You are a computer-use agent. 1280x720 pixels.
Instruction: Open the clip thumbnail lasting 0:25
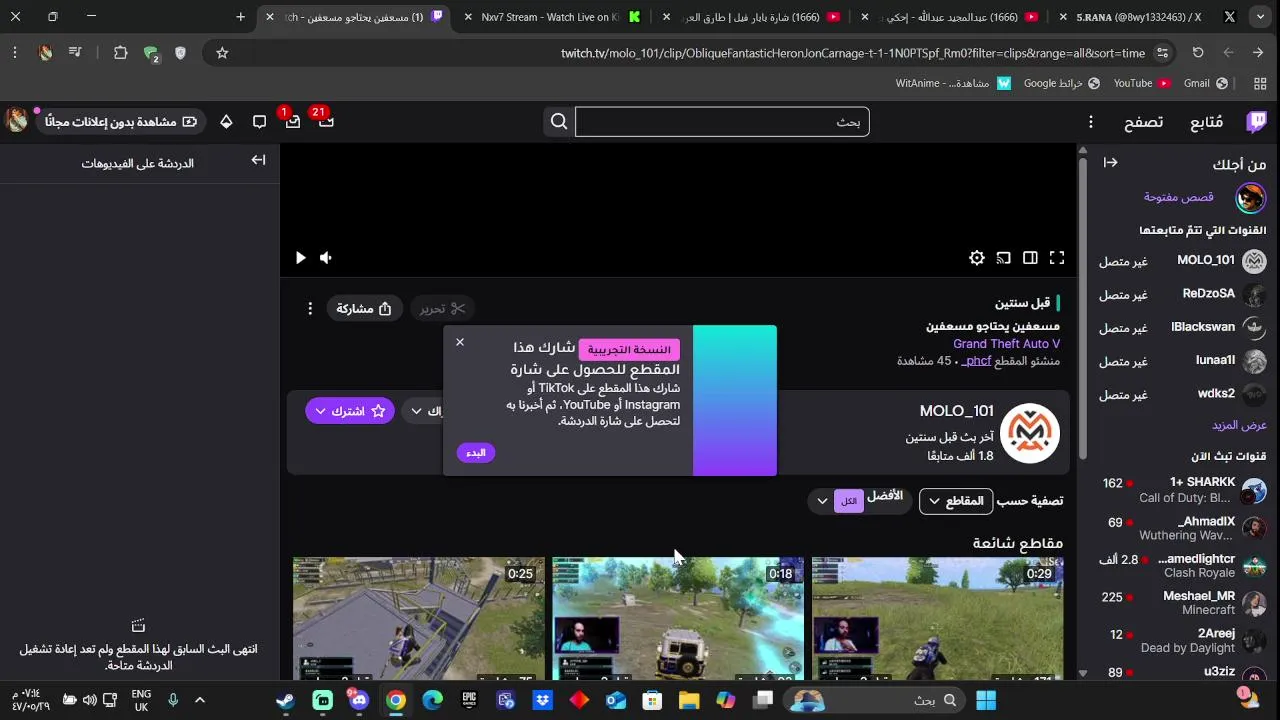coord(419,620)
